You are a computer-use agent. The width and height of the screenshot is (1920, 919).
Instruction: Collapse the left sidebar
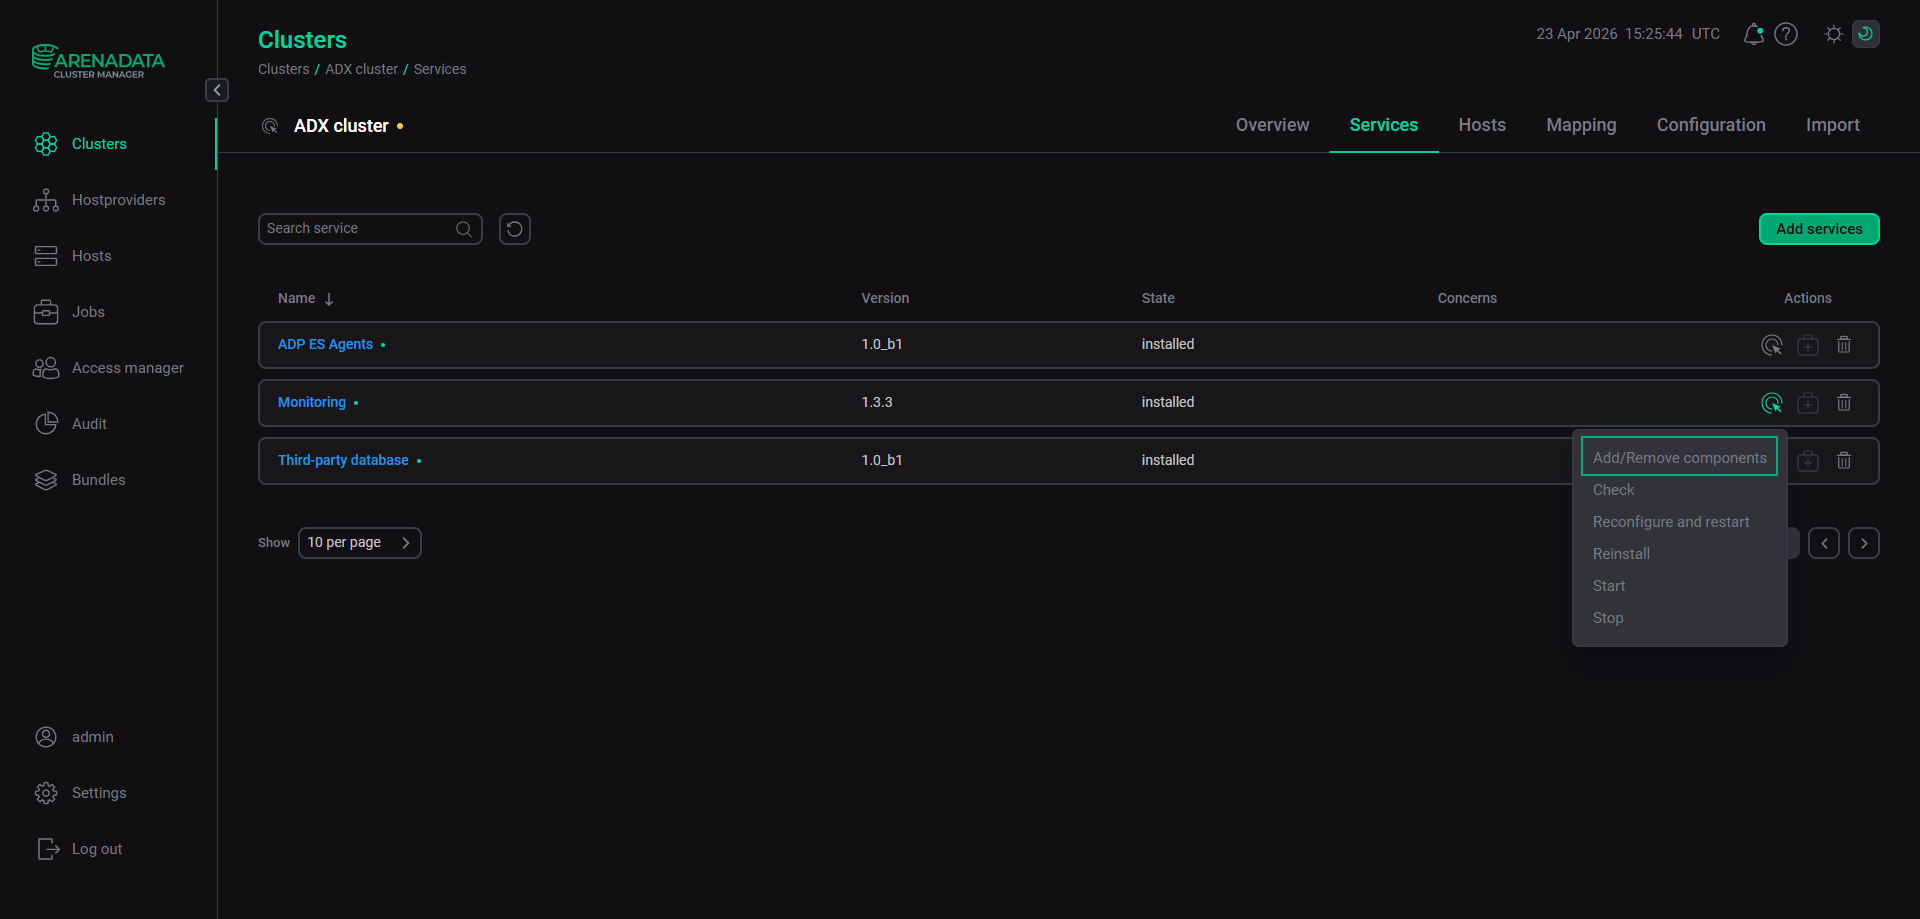coord(217,90)
